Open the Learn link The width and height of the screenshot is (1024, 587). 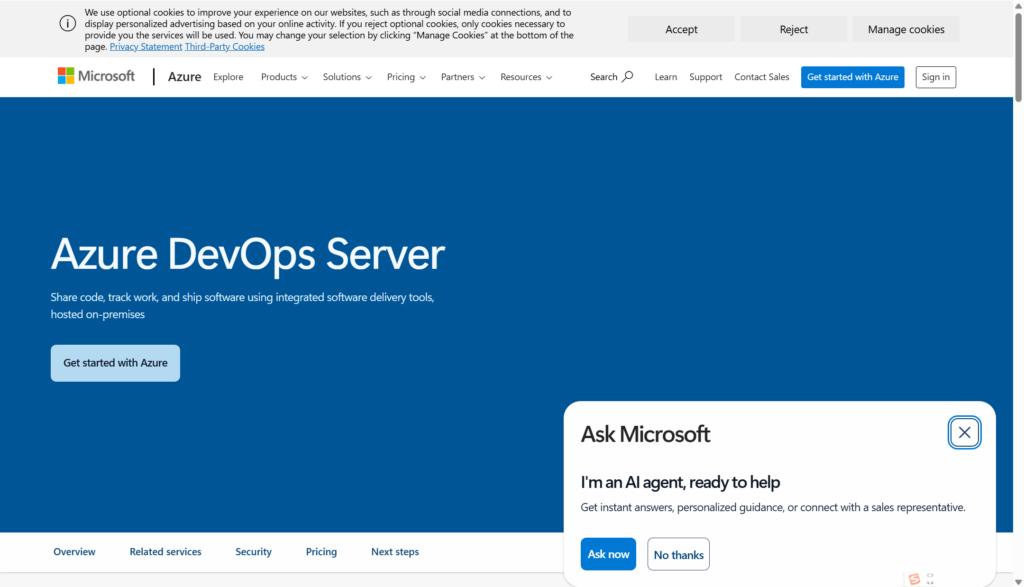665,77
